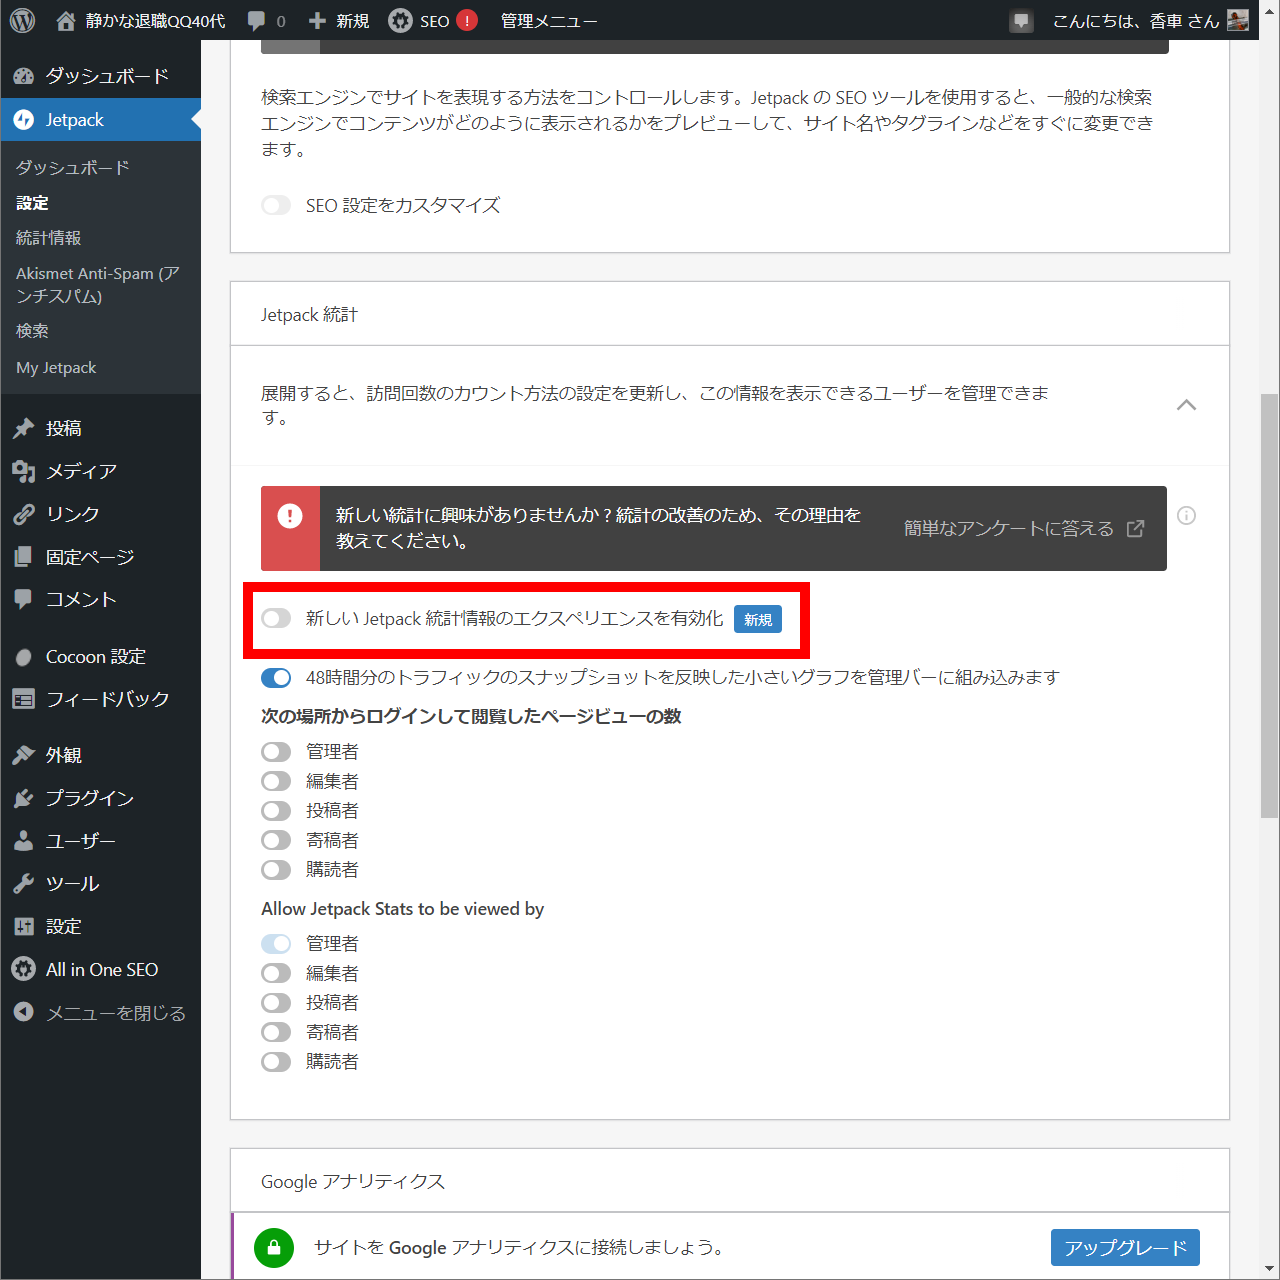Image resolution: width=1280 pixels, height=1280 pixels.
Task: Open My Jetpack submenu item
Action: pyautogui.click(x=56, y=368)
